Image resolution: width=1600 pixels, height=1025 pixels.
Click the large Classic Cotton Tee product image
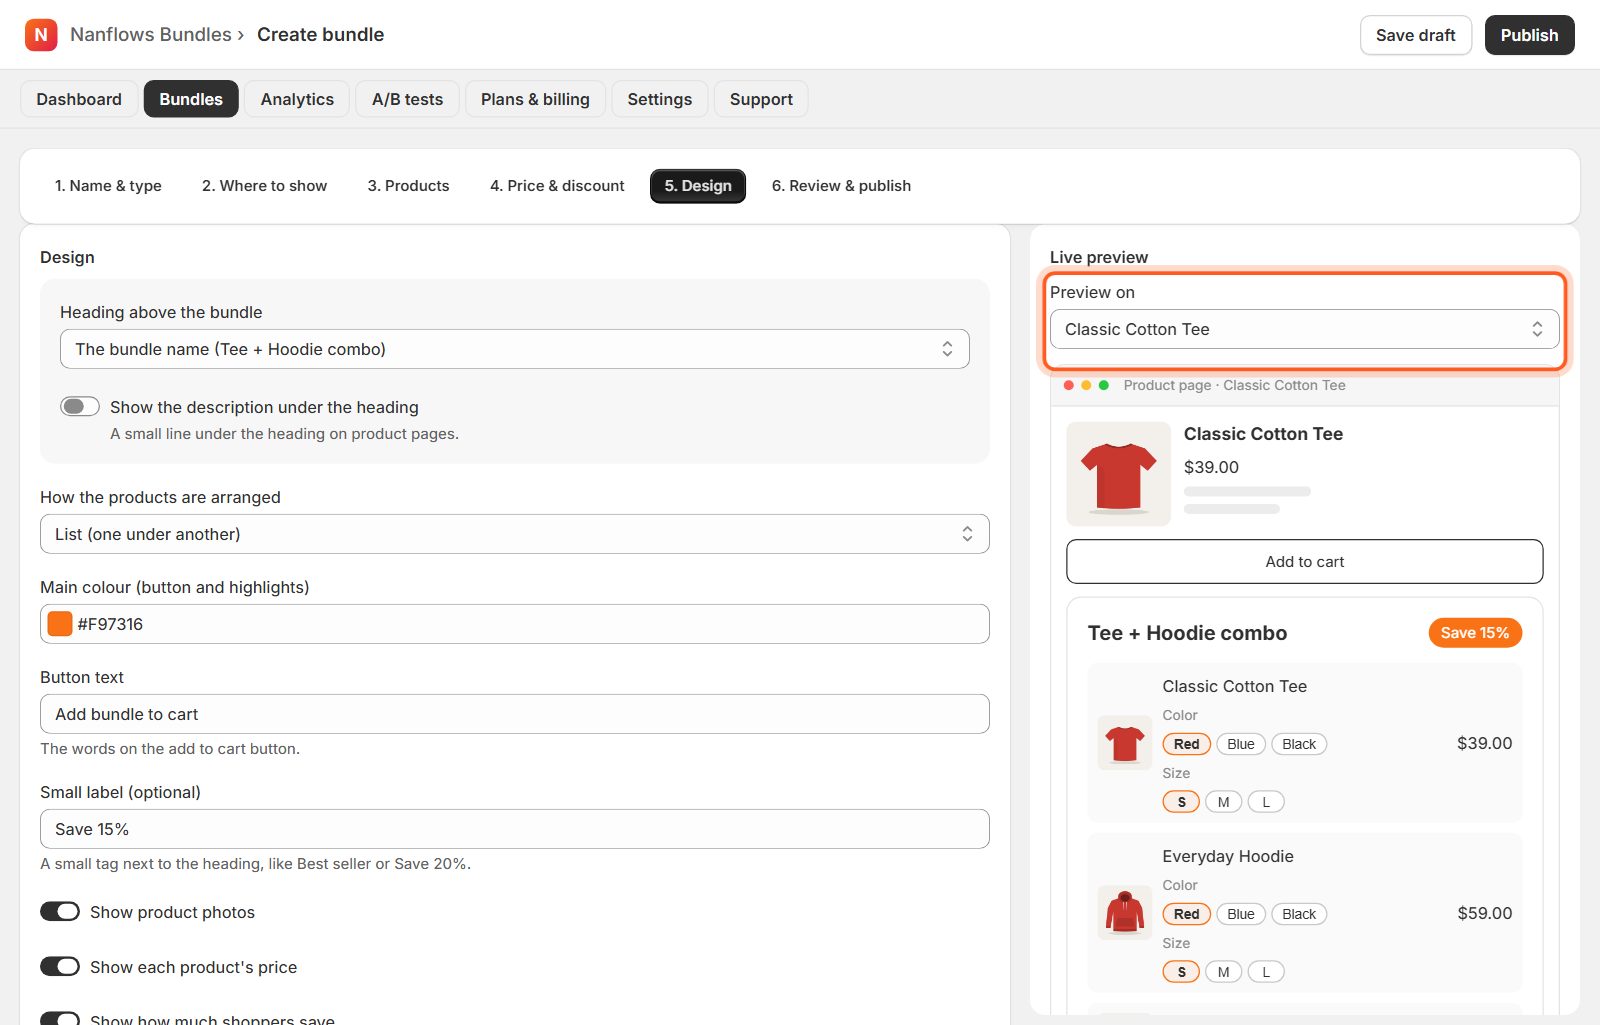click(x=1118, y=474)
